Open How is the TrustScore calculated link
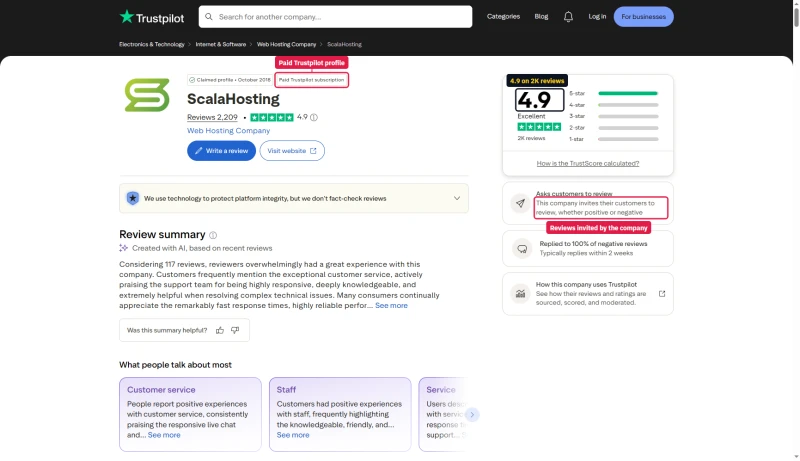The width and height of the screenshot is (800, 461). pyautogui.click(x=588, y=164)
